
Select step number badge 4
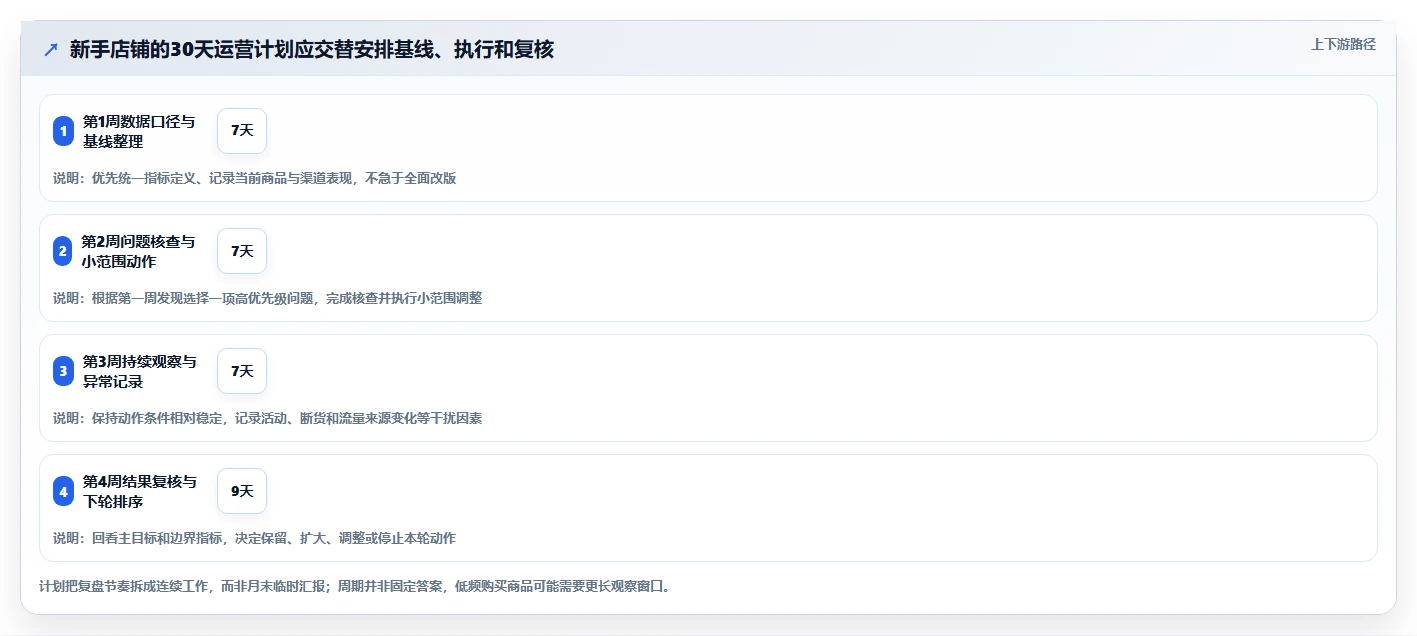tap(63, 491)
